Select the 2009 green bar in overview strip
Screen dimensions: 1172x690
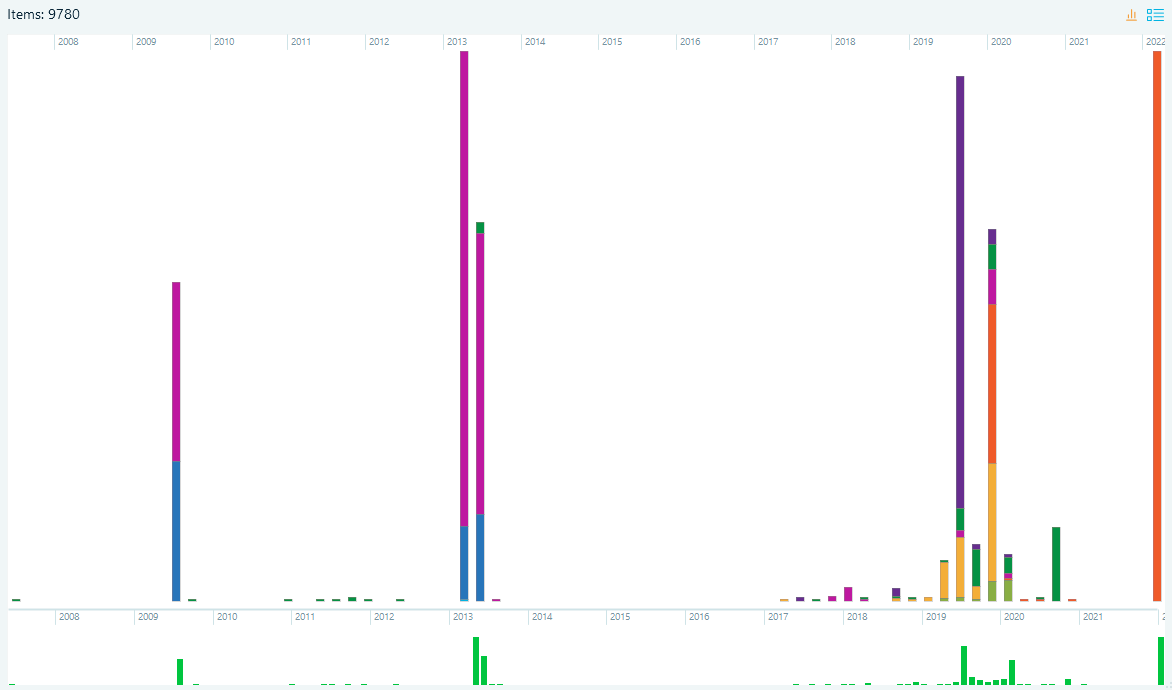click(x=180, y=671)
